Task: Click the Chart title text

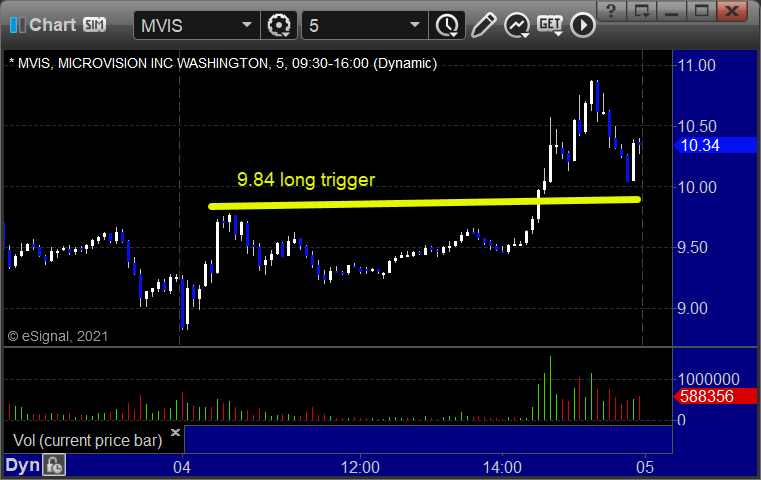Action: pos(52,25)
